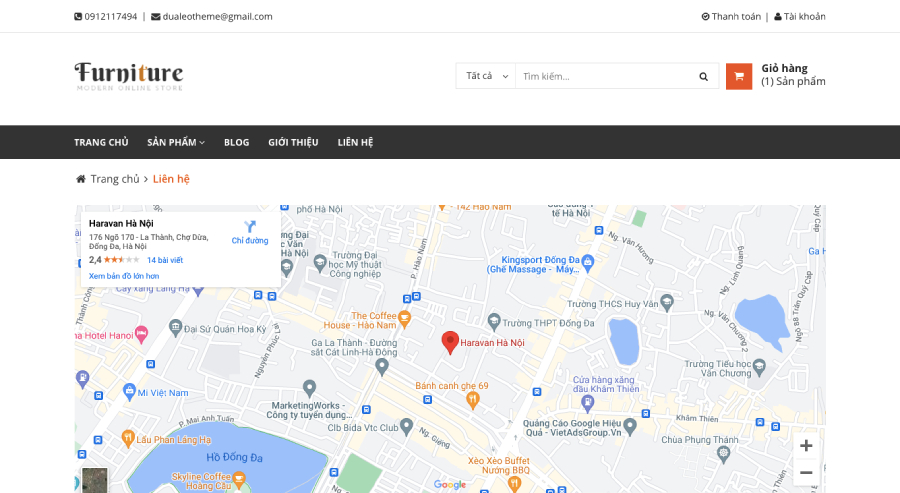
Task: Click the red Haravan Hà Nội map pin
Action: pos(450,343)
